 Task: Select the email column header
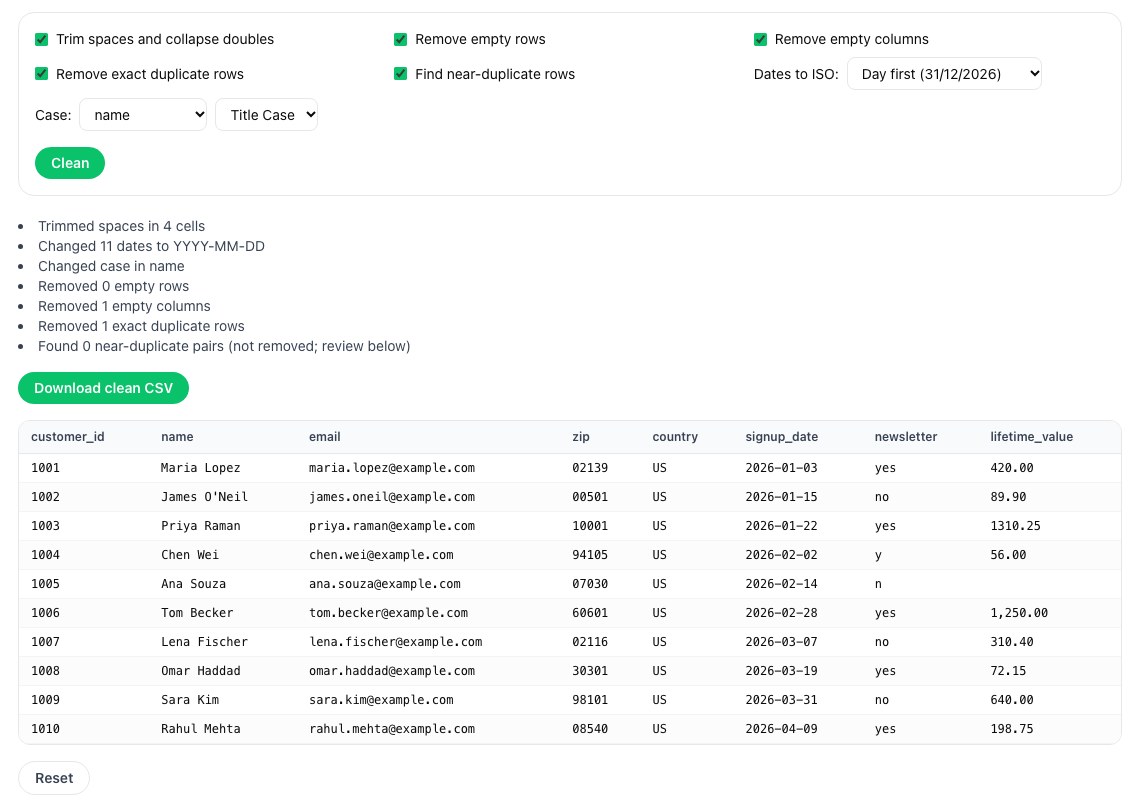[324, 437]
